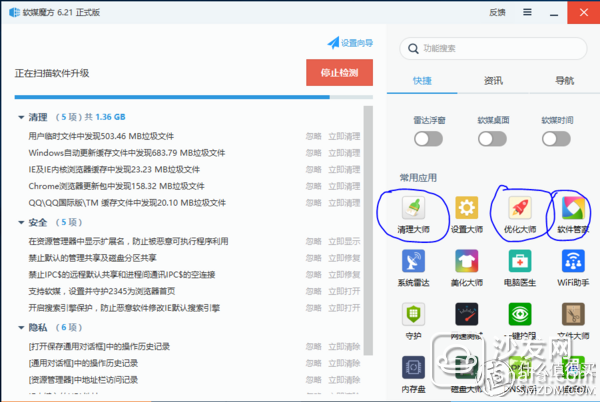
Task: Toggle 雷达浮窗 switch
Action: [x=429, y=139]
